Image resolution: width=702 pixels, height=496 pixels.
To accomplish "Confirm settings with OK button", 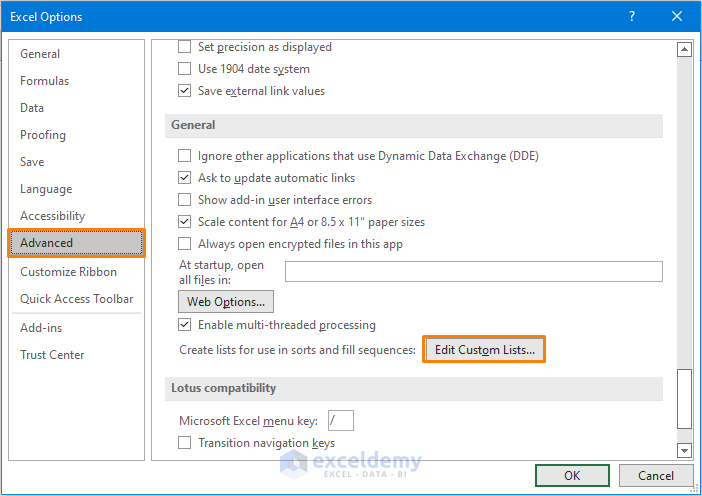I will 572,475.
